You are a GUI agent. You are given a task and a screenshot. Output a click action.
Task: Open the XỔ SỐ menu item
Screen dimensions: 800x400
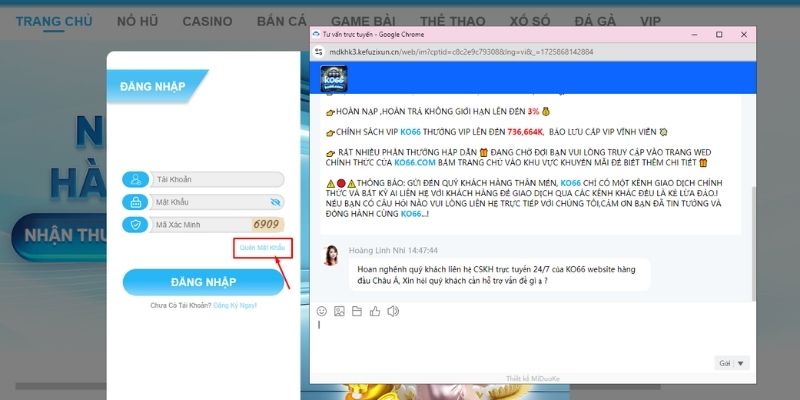click(x=530, y=21)
